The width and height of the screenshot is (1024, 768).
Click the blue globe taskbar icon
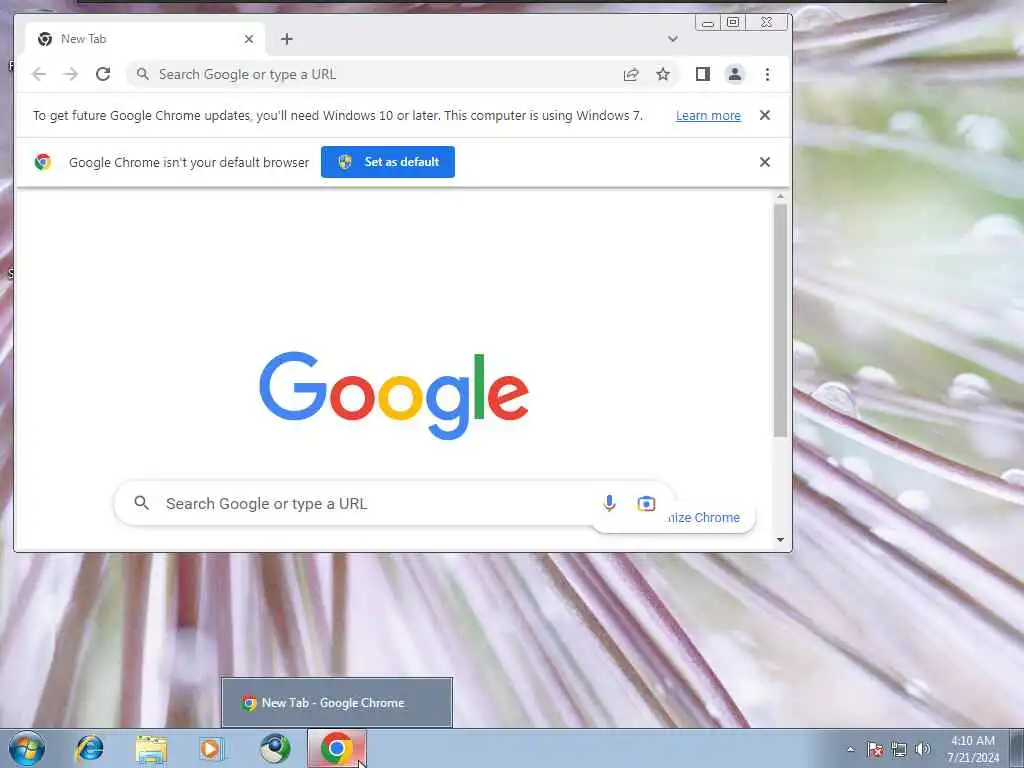(x=275, y=748)
